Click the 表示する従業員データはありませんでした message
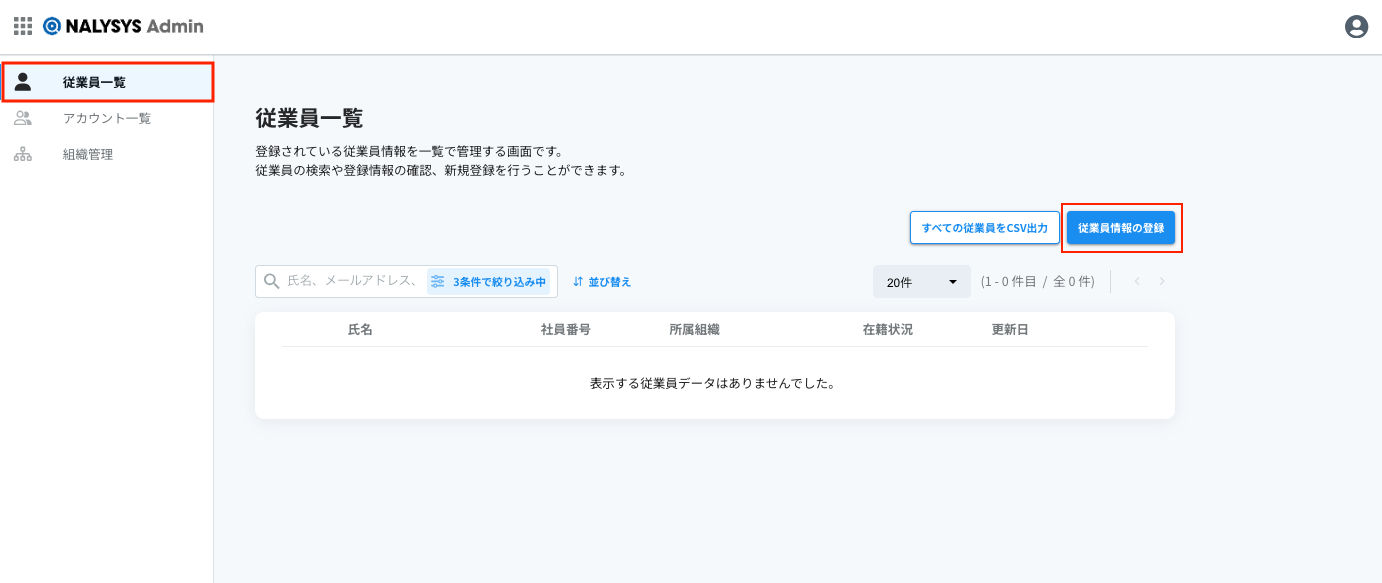1382x583 pixels. click(x=713, y=383)
